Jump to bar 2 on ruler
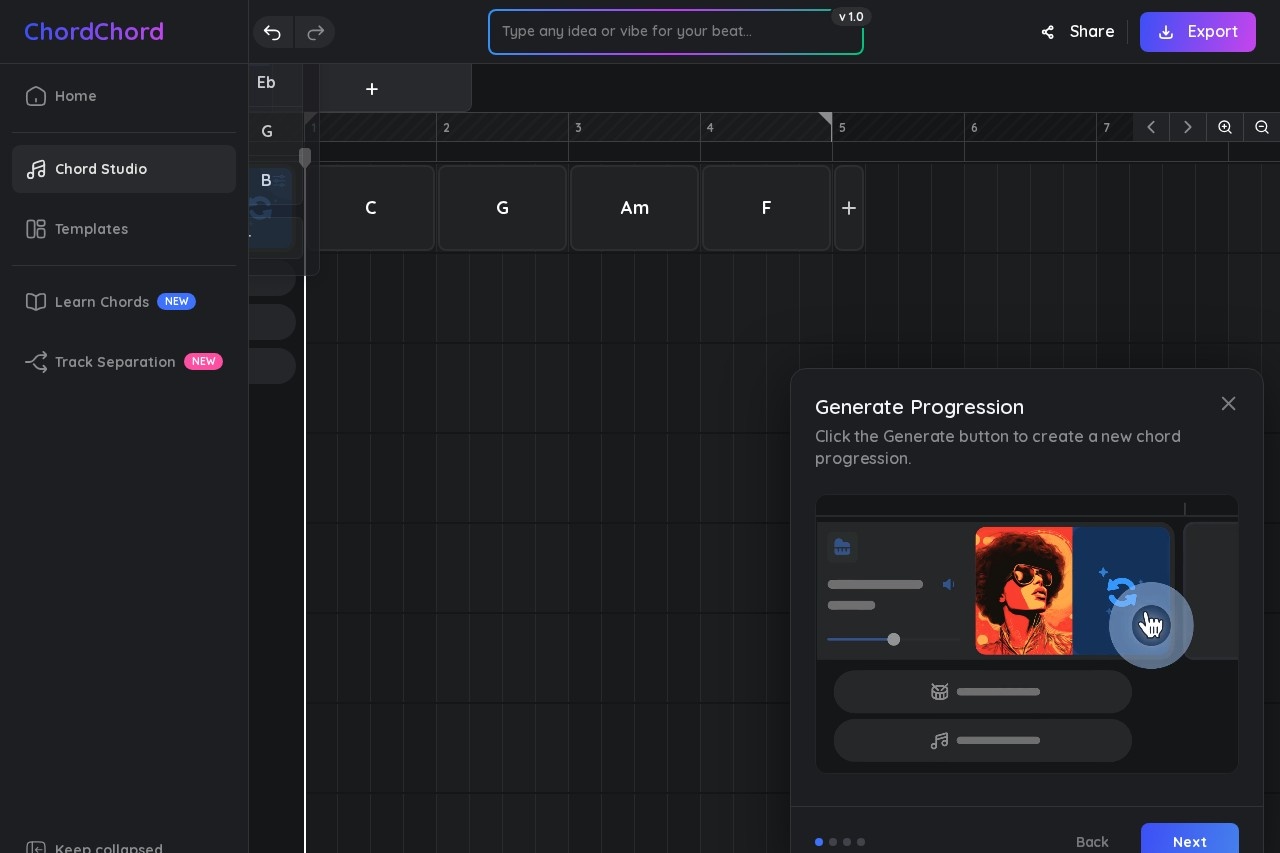Screen dimensions: 1280x853 [446, 127]
